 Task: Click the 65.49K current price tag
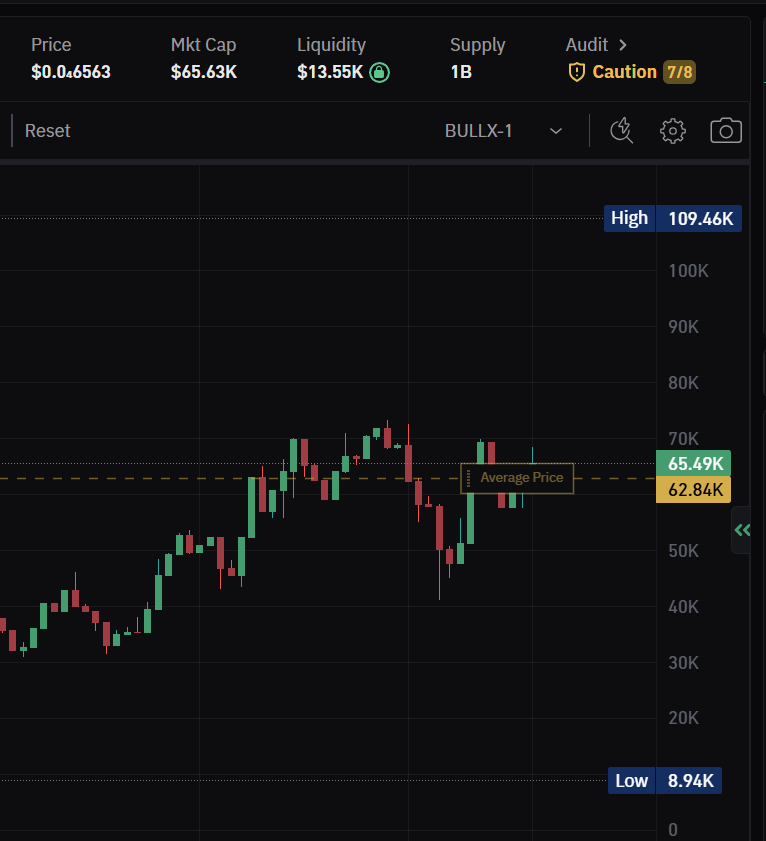pyautogui.click(x=693, y=463)
